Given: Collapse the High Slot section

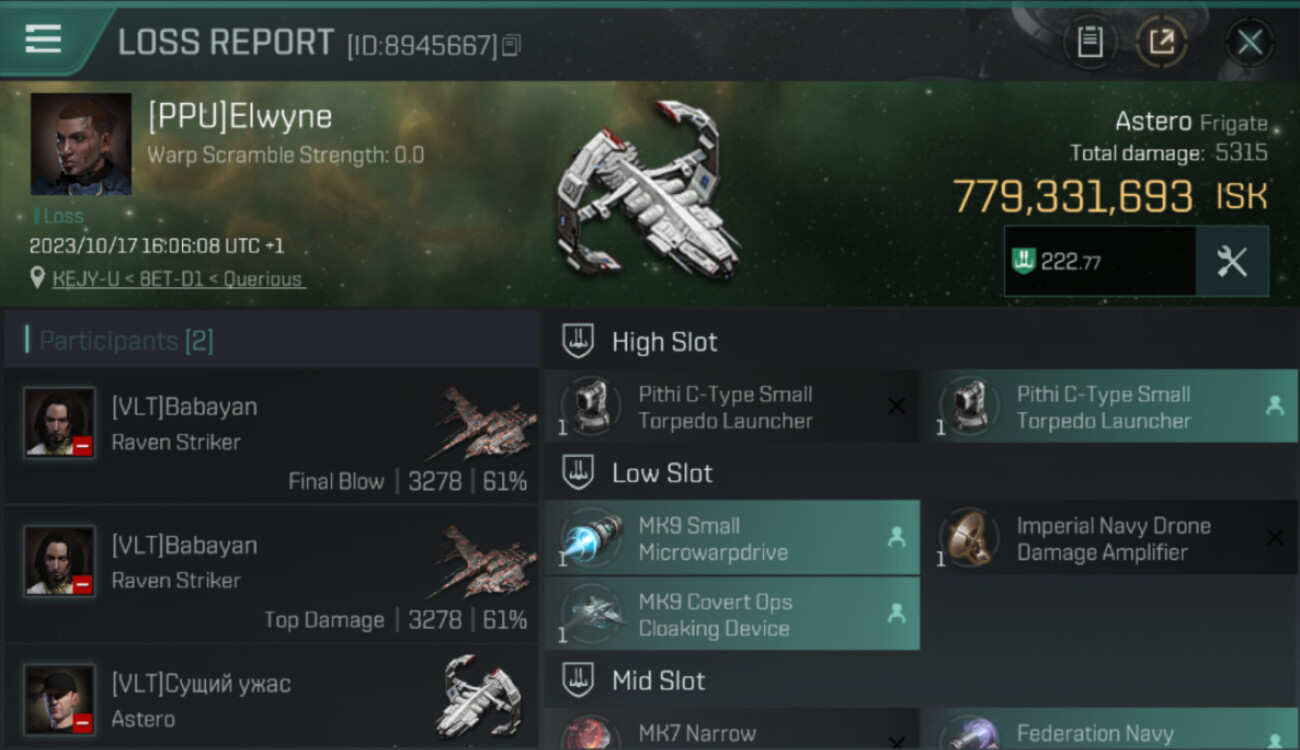Looking at the screenshot, I should [578, 341].
